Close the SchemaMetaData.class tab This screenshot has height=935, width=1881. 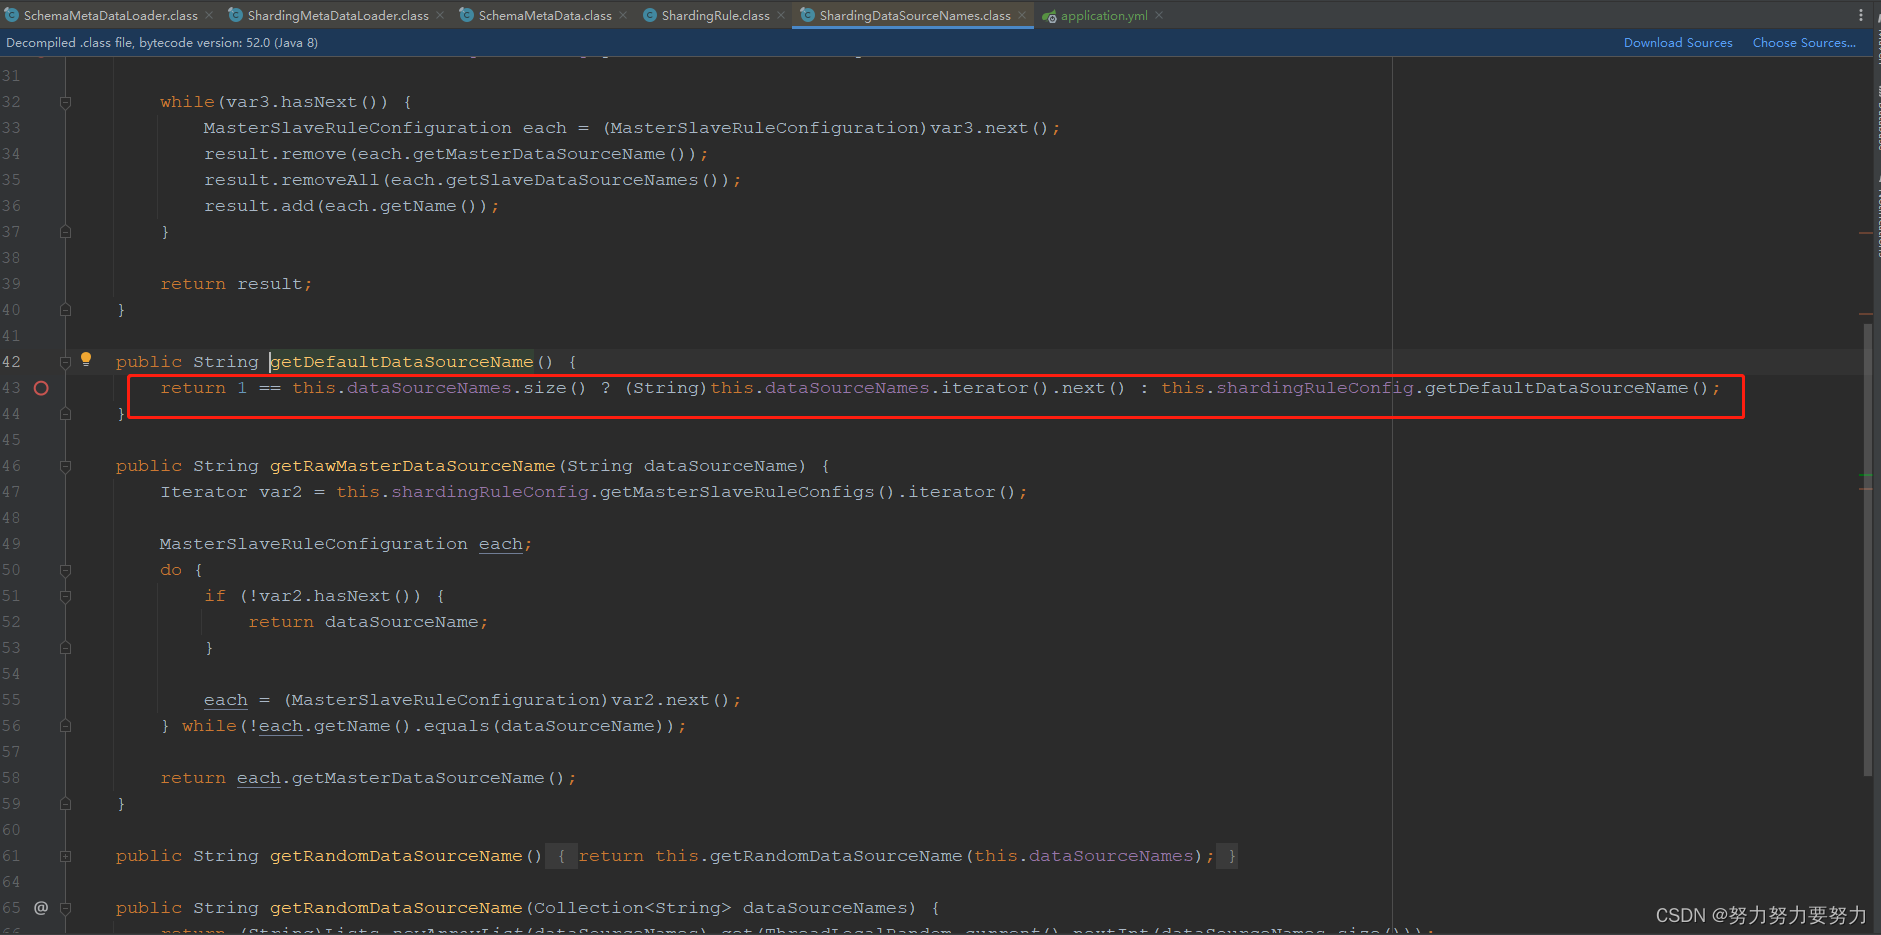click(623, 15)
